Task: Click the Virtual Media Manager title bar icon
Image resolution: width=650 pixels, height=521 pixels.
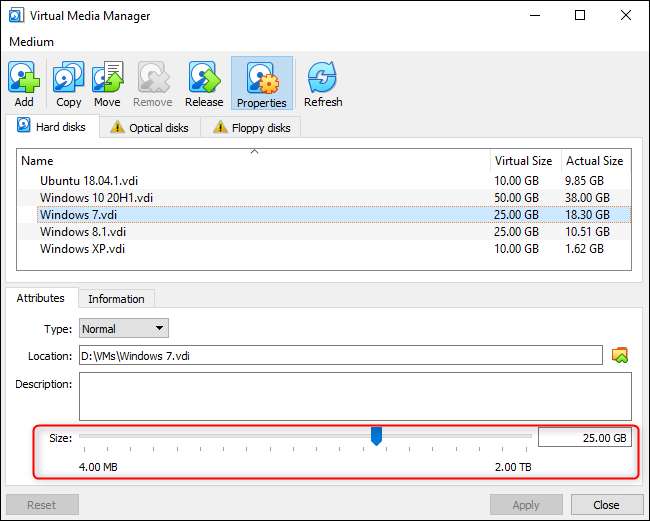Action: (x=18, y=16)
